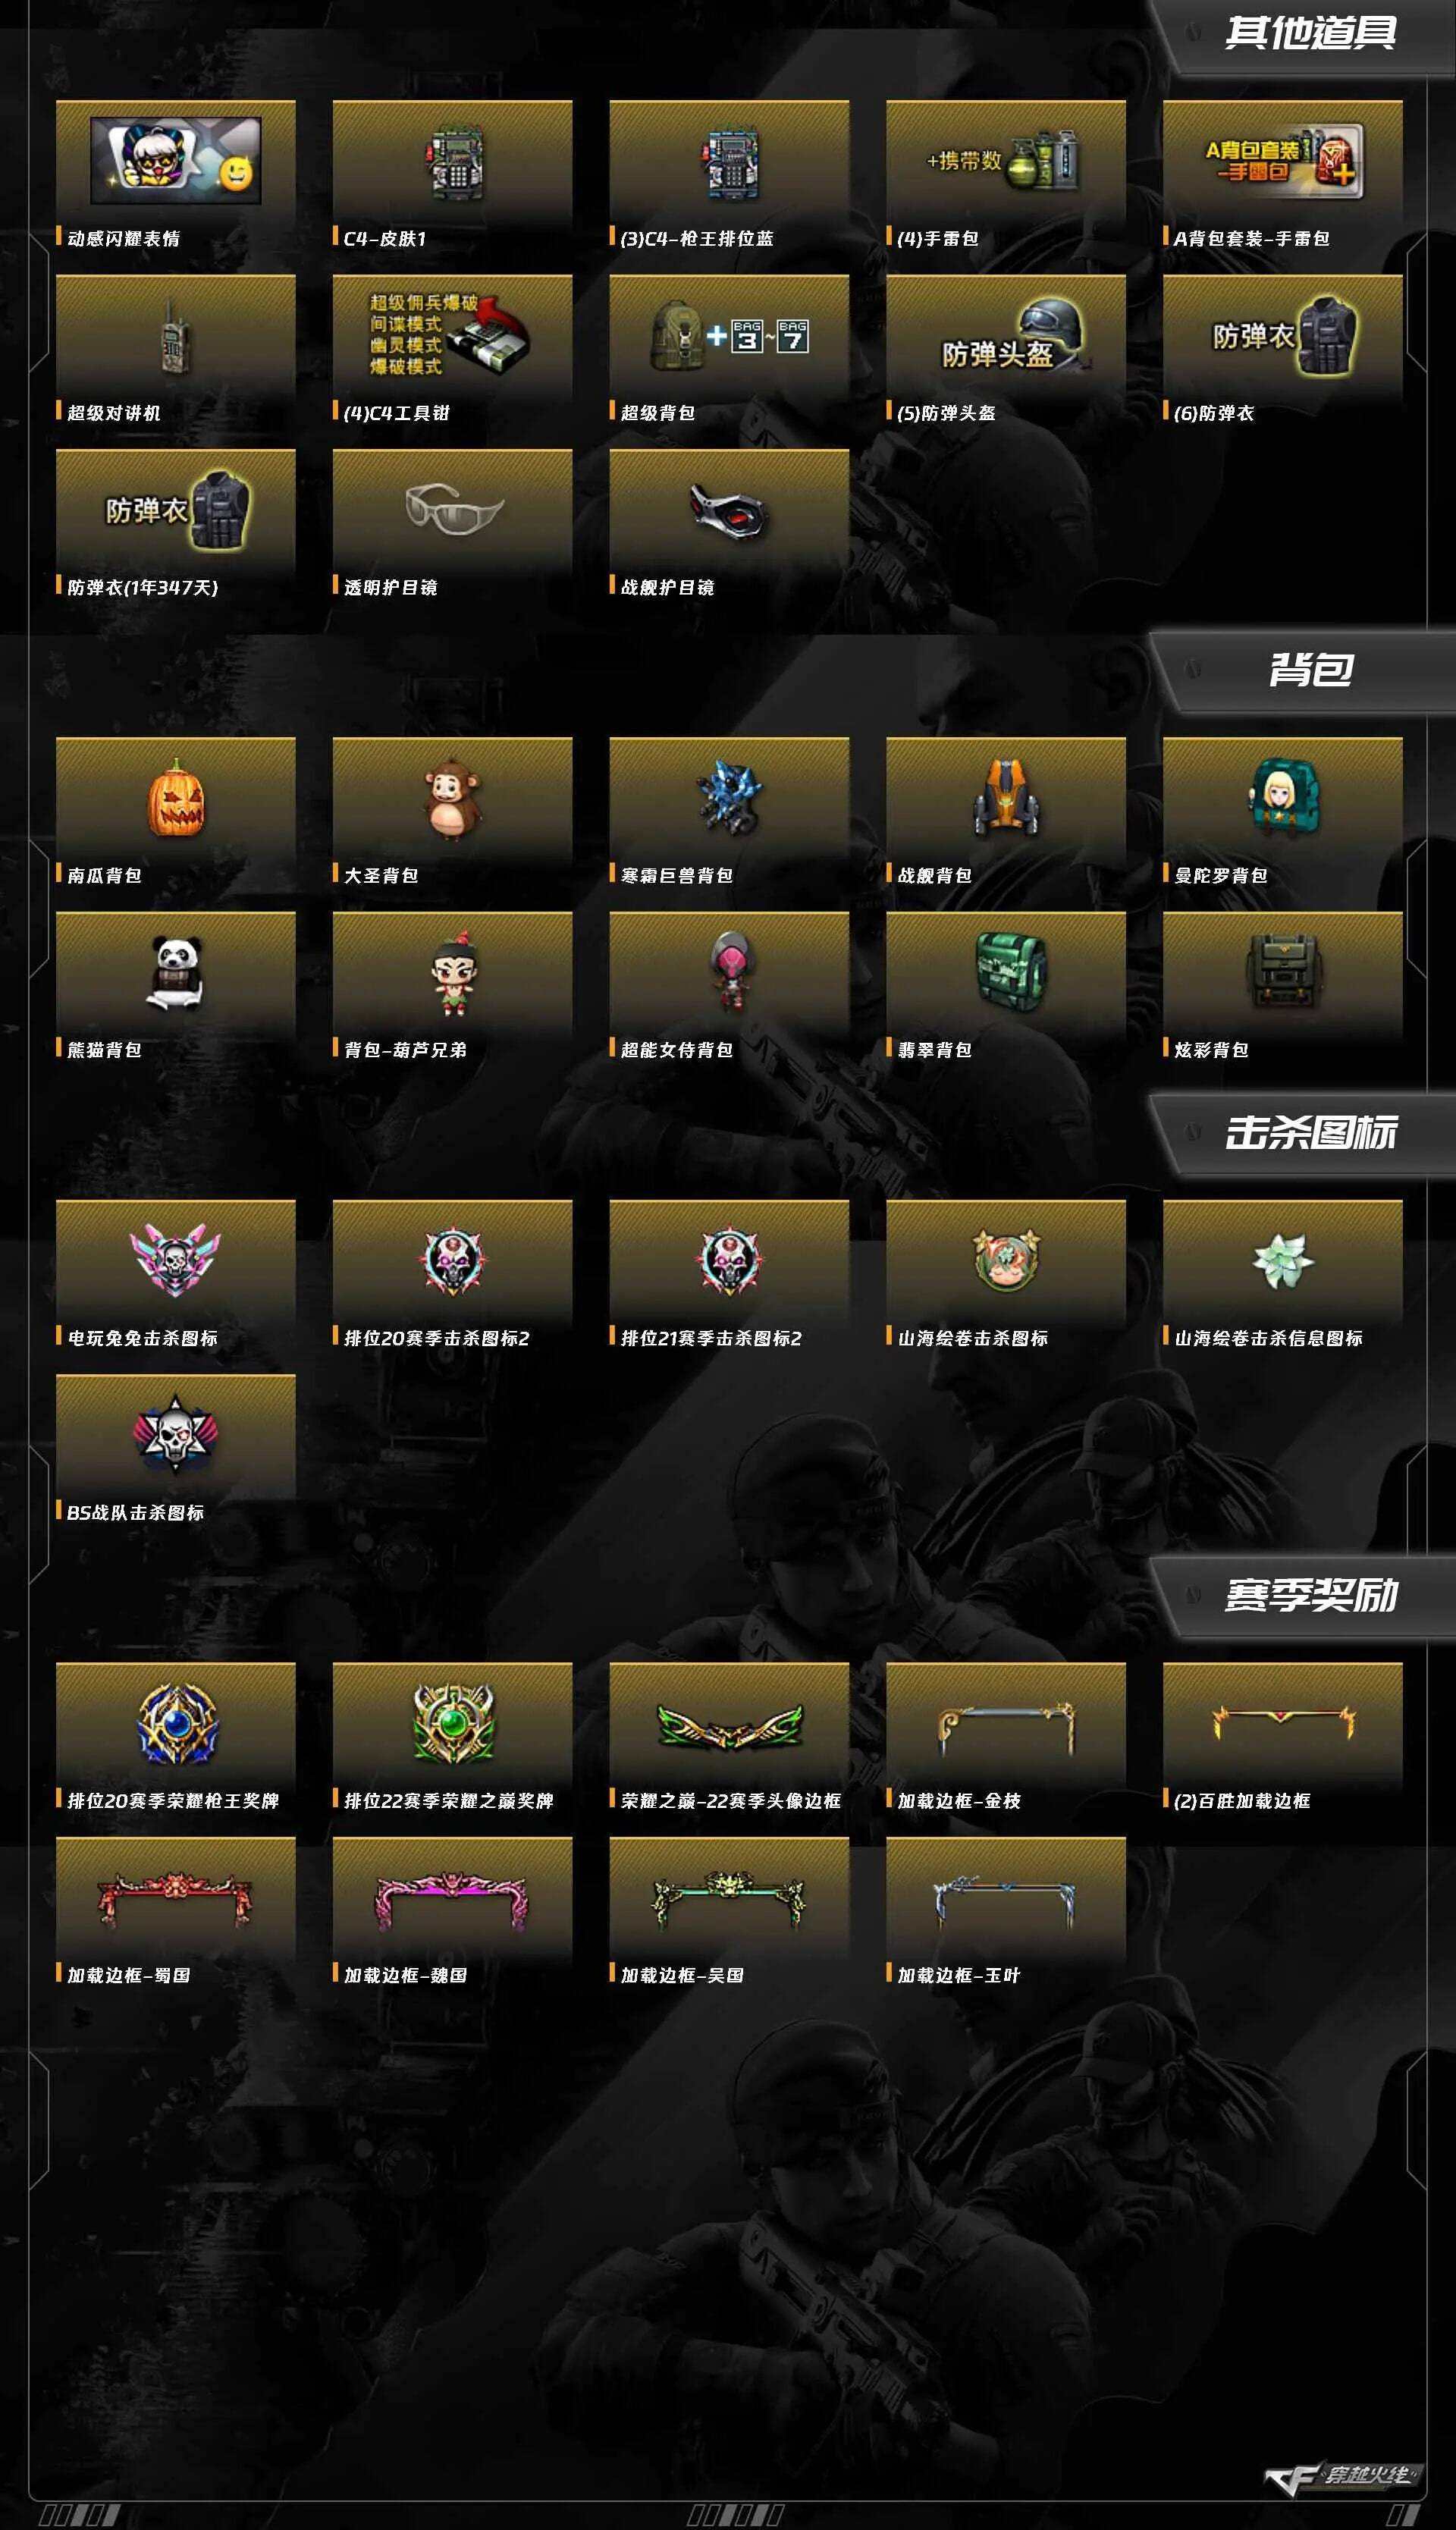Jump to the 击杀图标 section header
1456x2530 pixels.
1310,1132
